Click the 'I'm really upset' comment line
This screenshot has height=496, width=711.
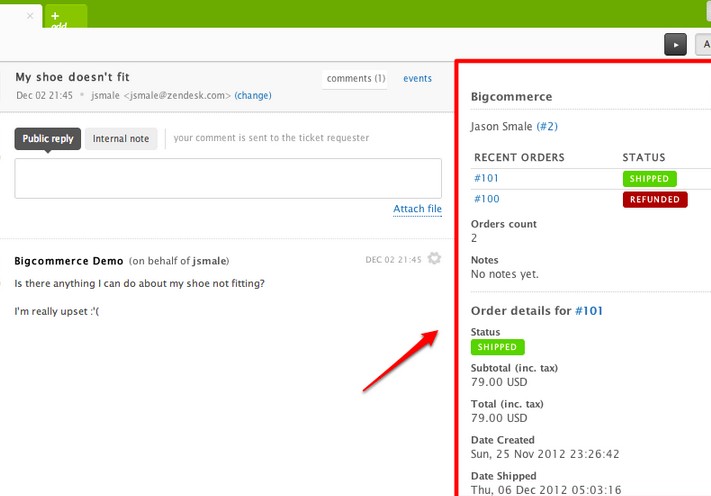point(57,311)
